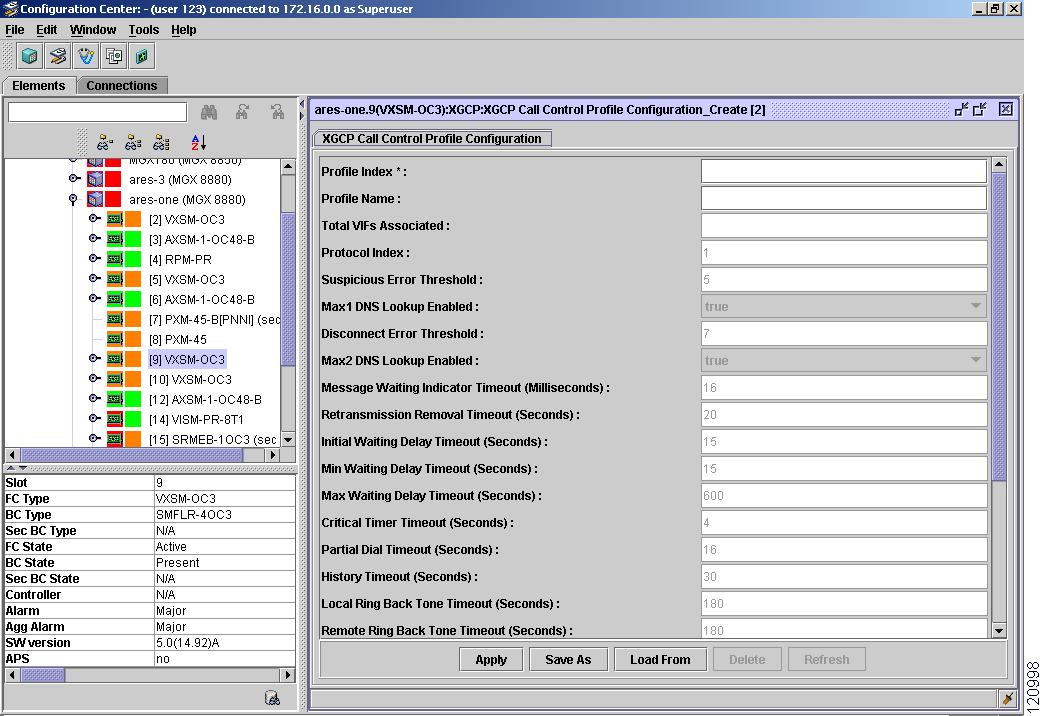The height and width of the screenshot is (716, 1044).
Task: Open the File menu
Action: coord(15,30)
